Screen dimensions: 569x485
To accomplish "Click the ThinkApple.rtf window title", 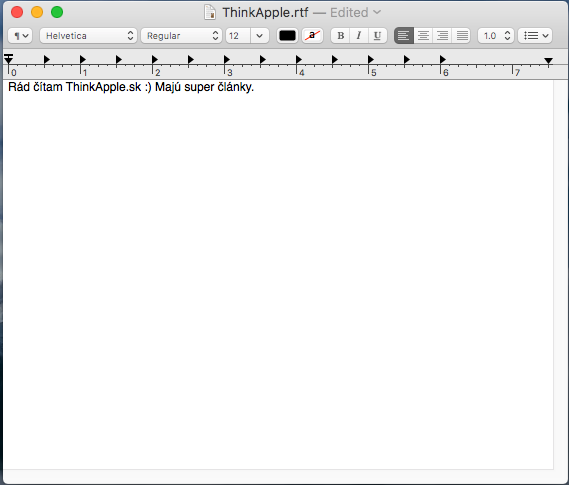I will click(x=265, y=12).
